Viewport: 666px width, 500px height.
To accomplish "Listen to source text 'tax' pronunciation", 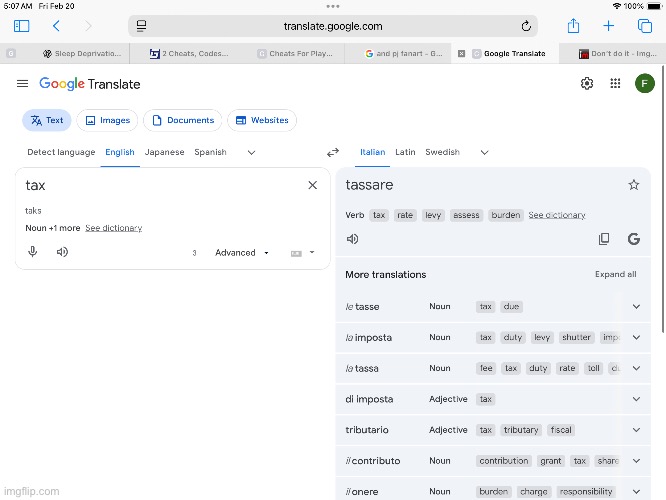I will (62, 252).
